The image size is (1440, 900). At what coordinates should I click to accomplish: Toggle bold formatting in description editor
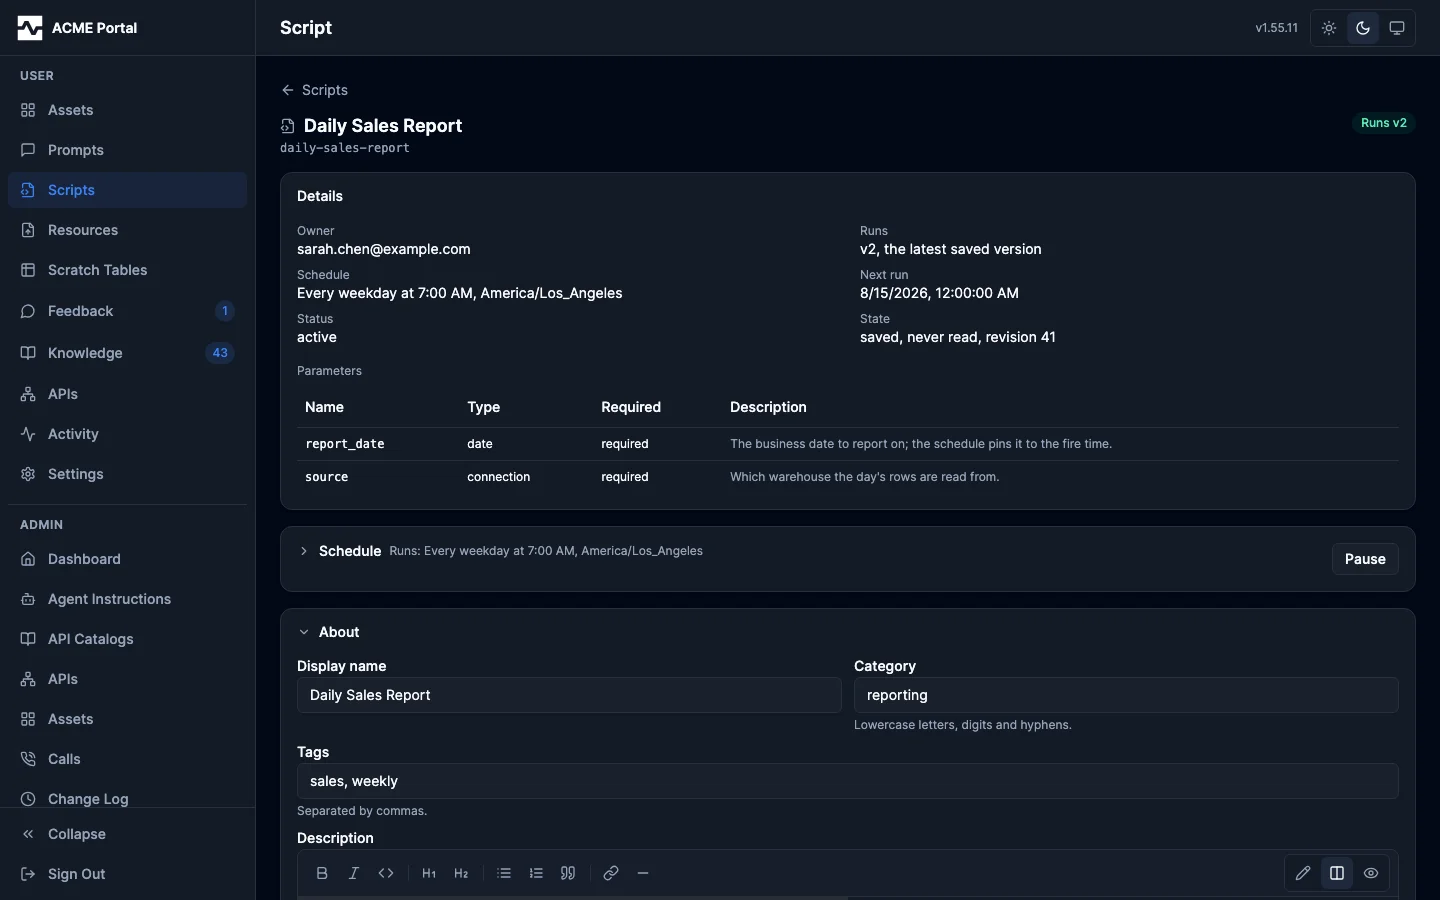(x=322, y=873)
